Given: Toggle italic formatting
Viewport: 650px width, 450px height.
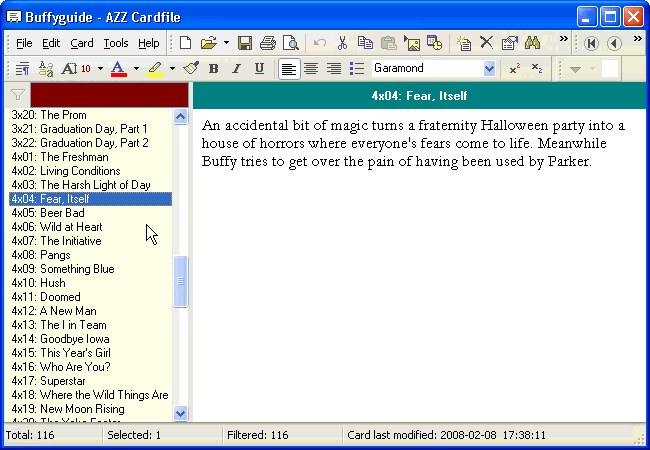Looking at the screenshot, I should click(236, 68).
